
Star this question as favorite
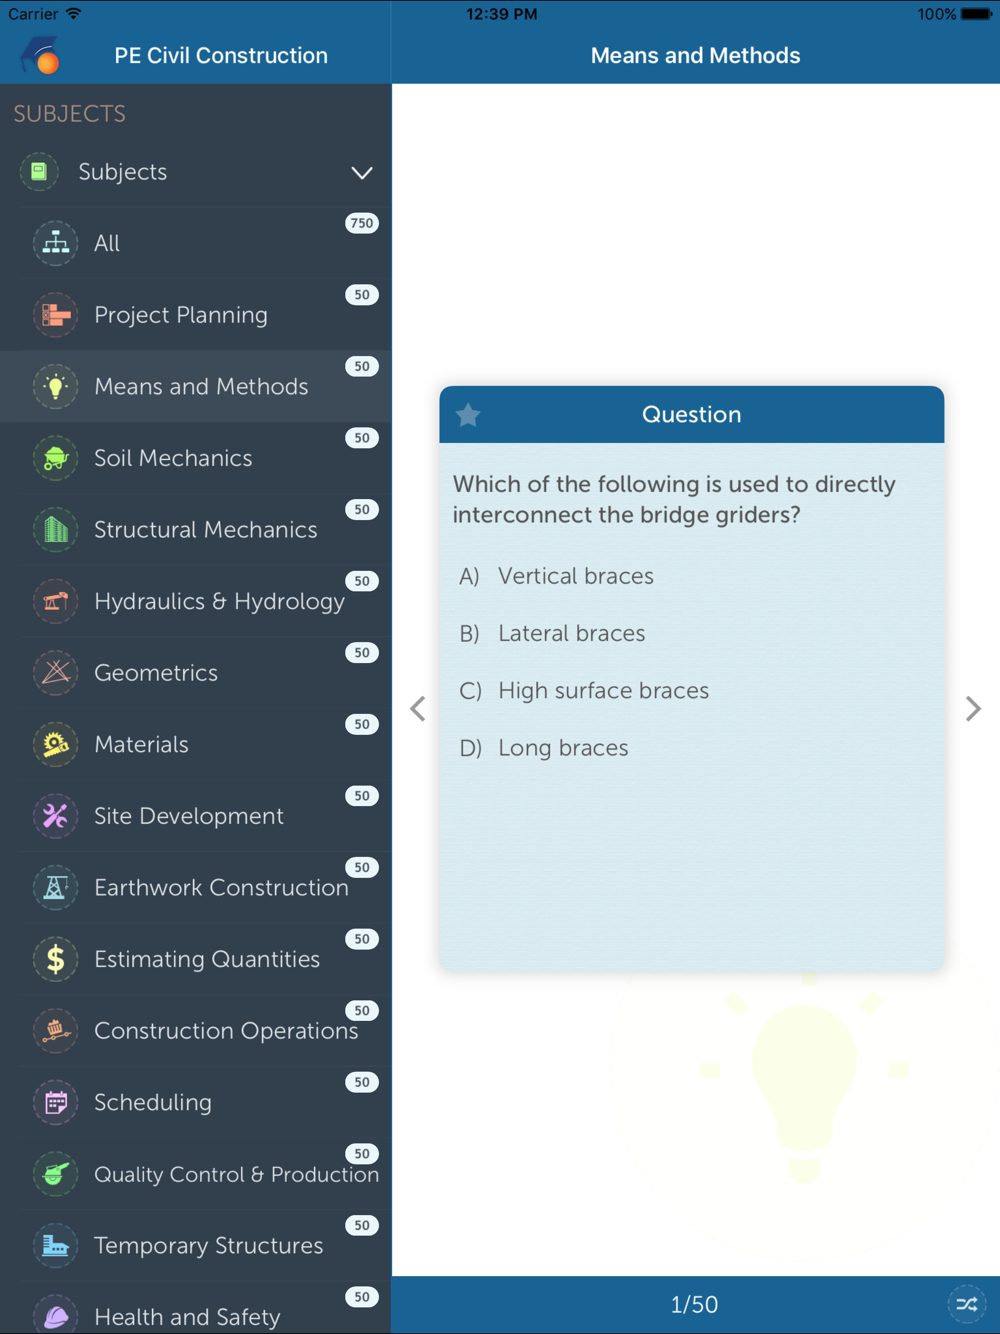point(468,414)
